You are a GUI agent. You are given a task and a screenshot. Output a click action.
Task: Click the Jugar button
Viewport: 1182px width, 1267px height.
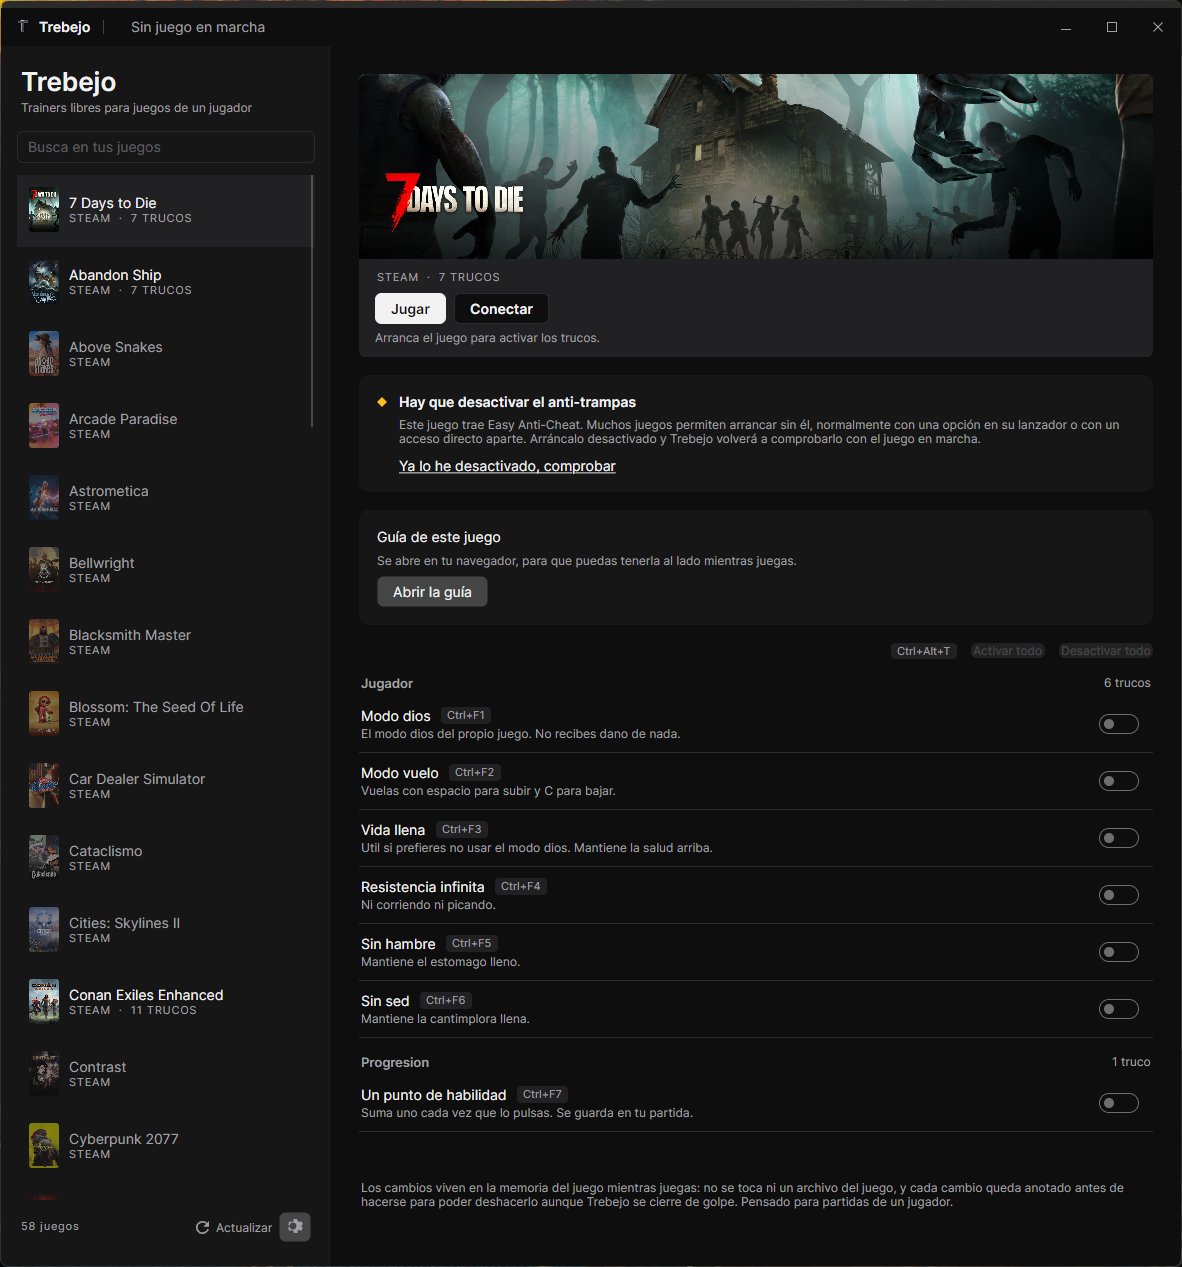(410, 309)
